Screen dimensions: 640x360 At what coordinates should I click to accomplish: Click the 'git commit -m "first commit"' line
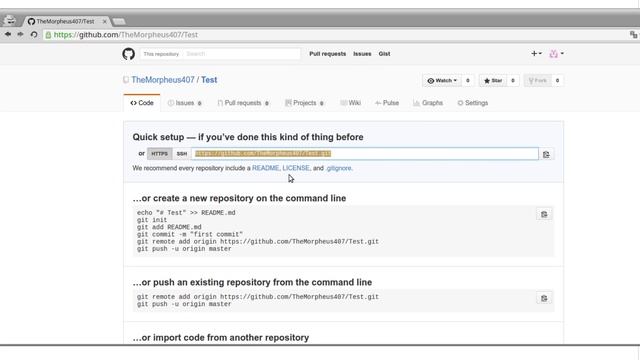[x=190, y=234]
